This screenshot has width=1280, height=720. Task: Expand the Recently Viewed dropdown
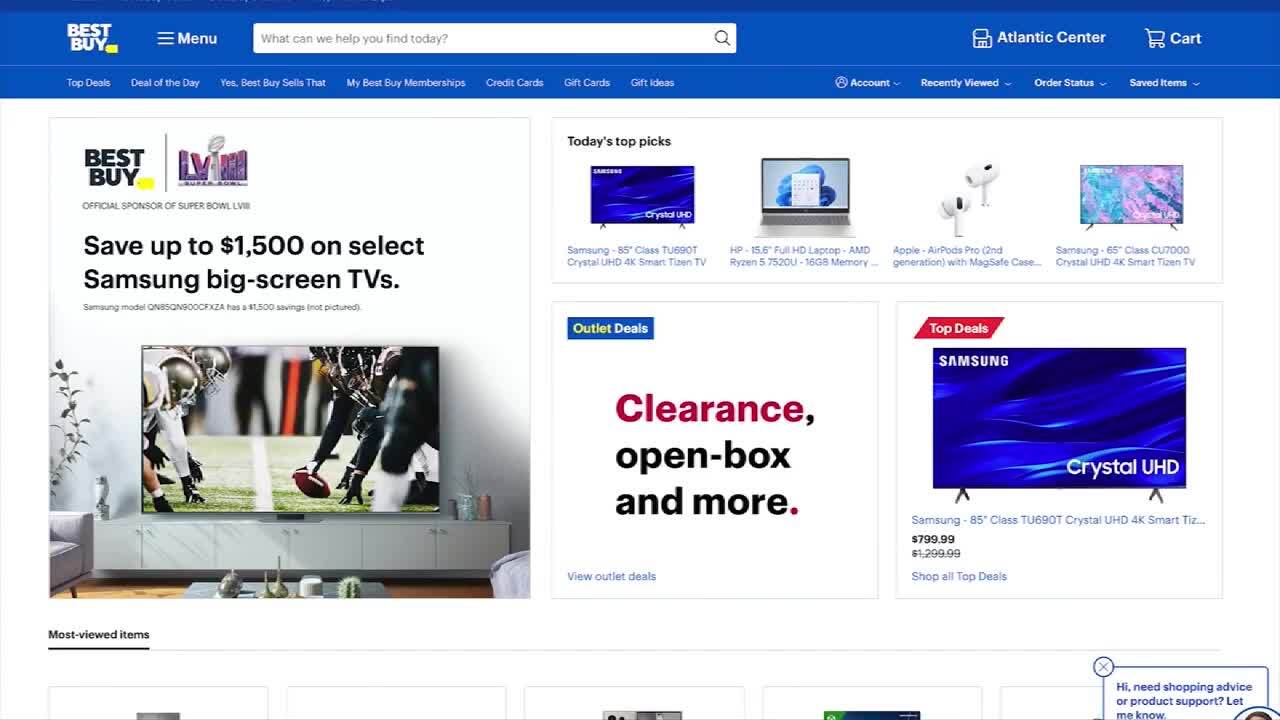[965, 83]
